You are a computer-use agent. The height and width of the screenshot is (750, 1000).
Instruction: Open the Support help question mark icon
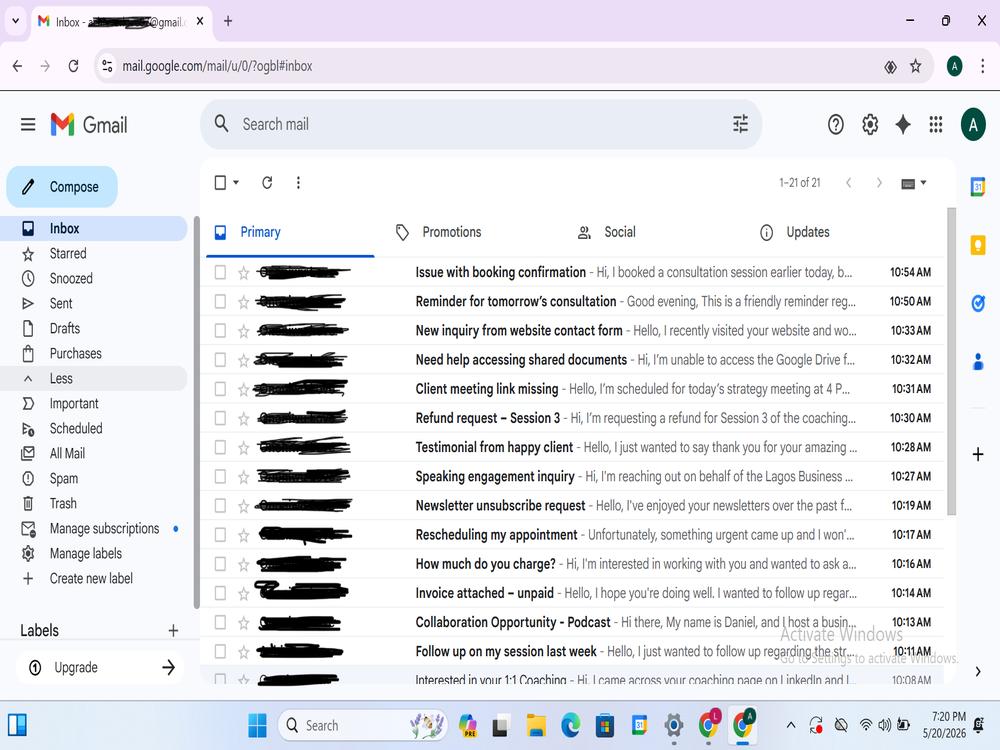[835, 124]
